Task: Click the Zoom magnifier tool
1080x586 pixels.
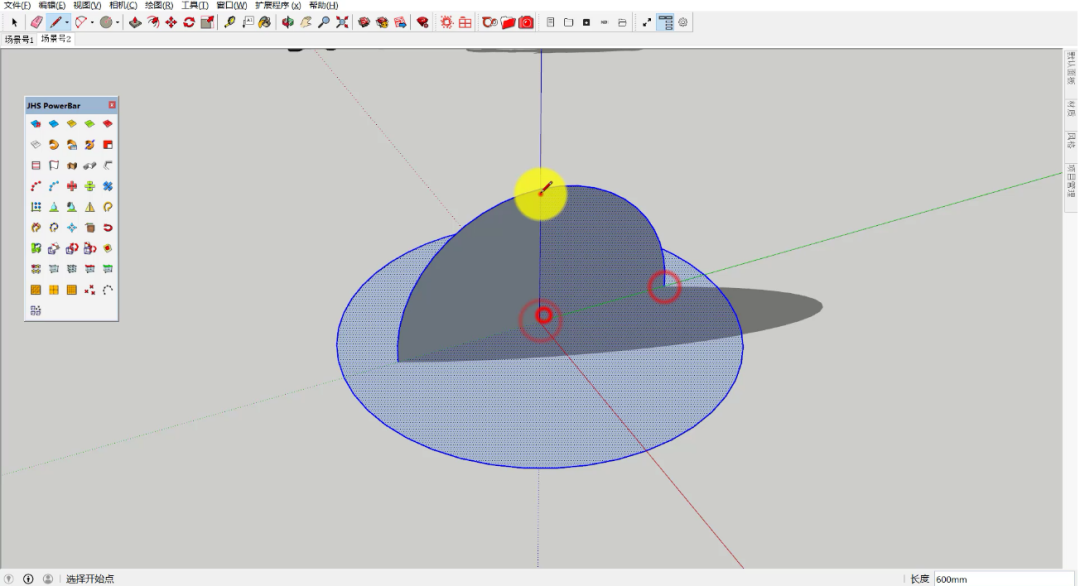Action: click(324, 23)
